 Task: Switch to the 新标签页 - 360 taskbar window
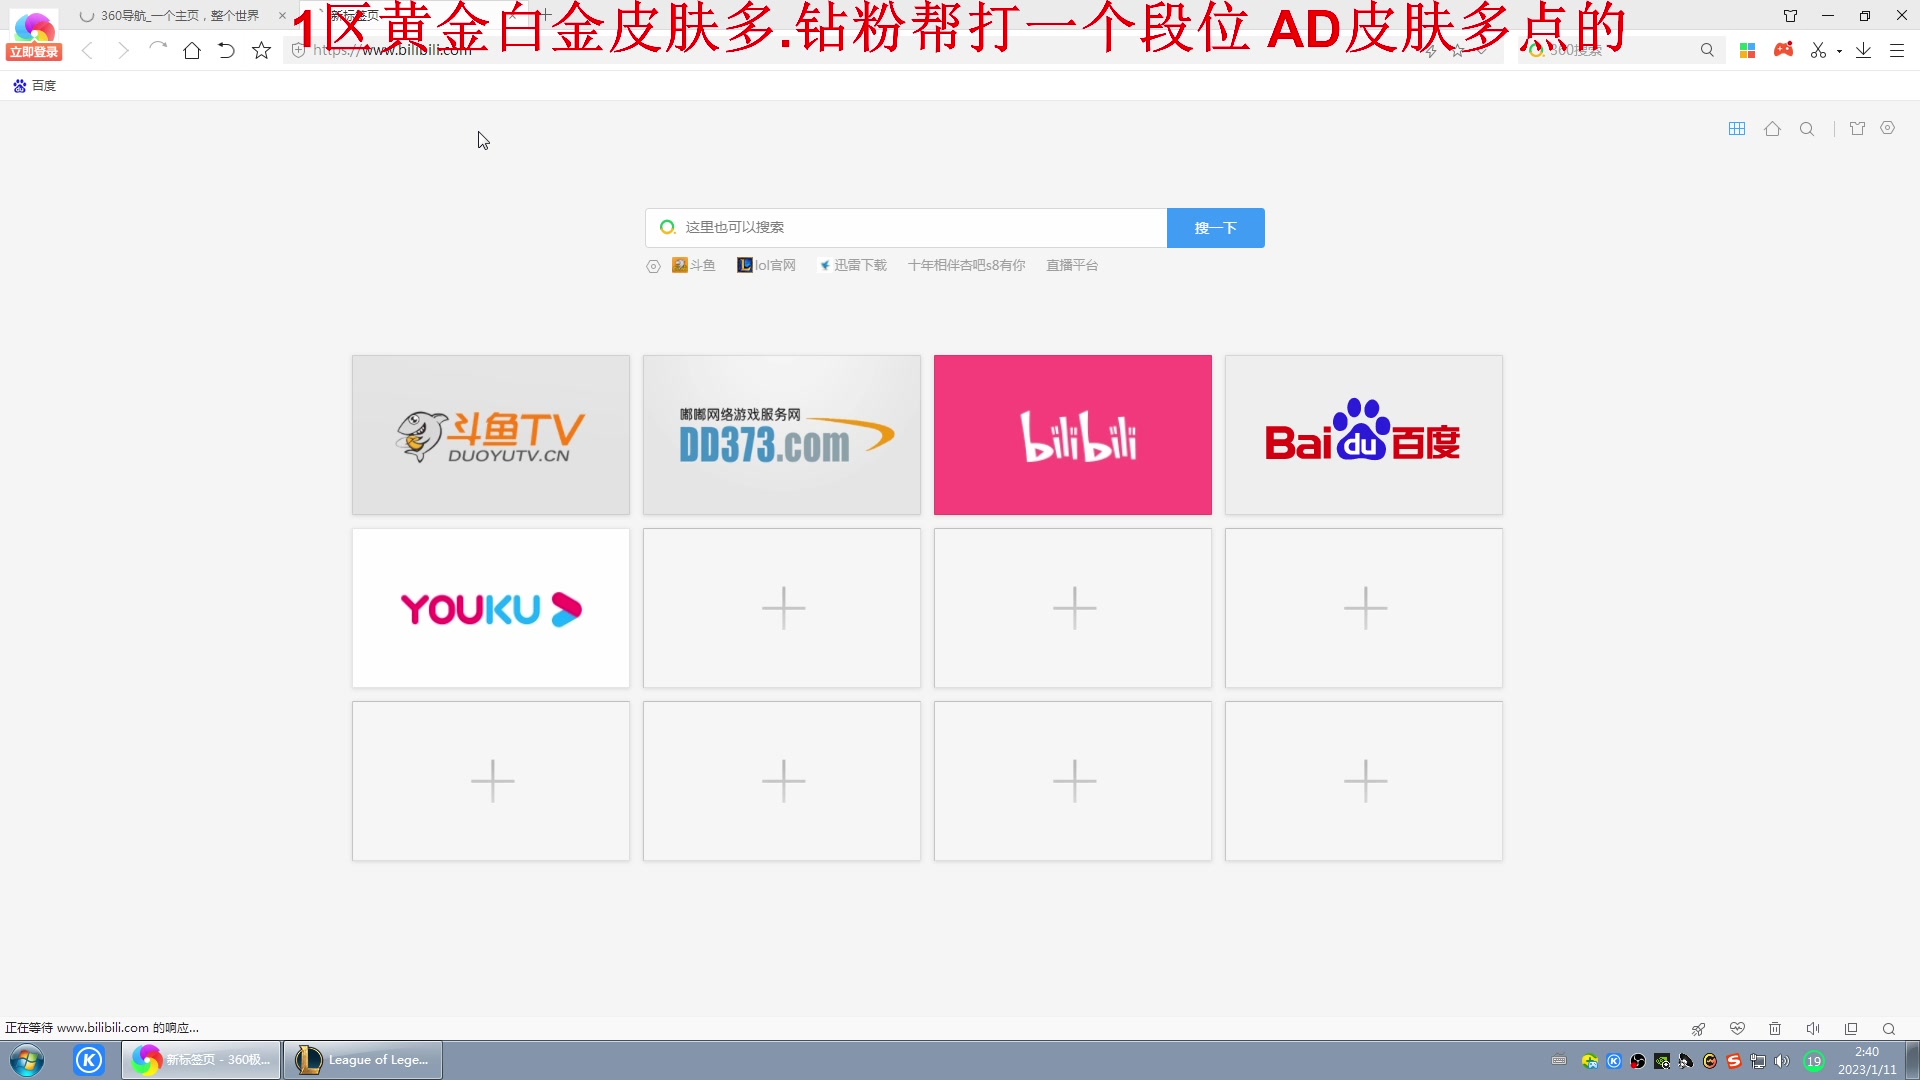(201, 1060)
